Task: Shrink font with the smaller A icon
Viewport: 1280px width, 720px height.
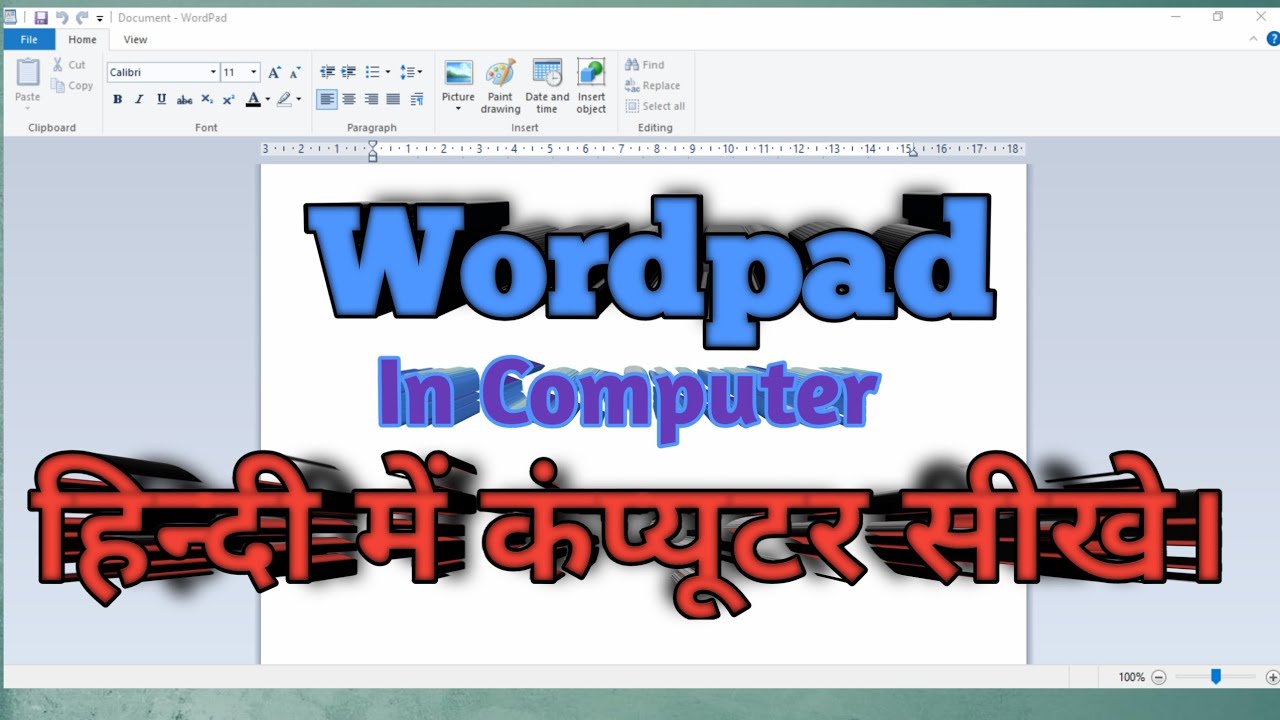Action: coord(294,72)
